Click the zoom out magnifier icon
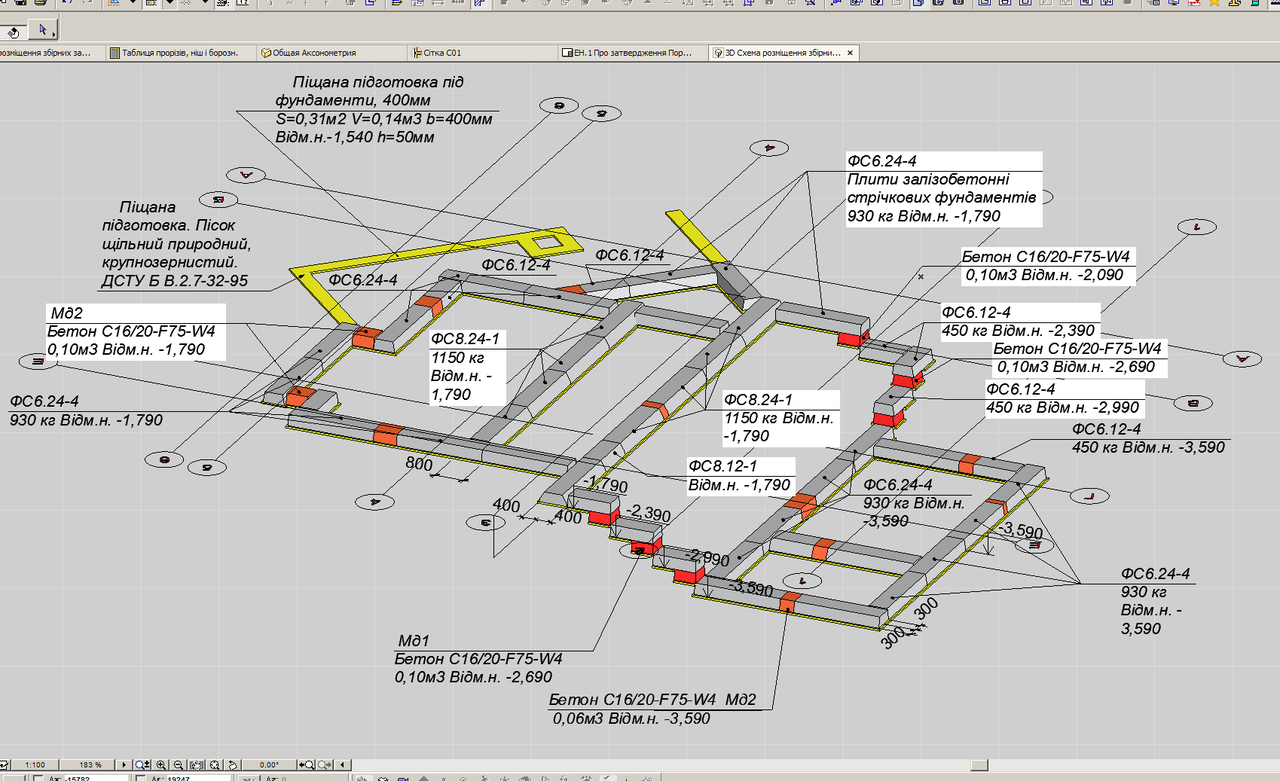The height and width of the screenshot is (781, 1280). pos(178,765)
